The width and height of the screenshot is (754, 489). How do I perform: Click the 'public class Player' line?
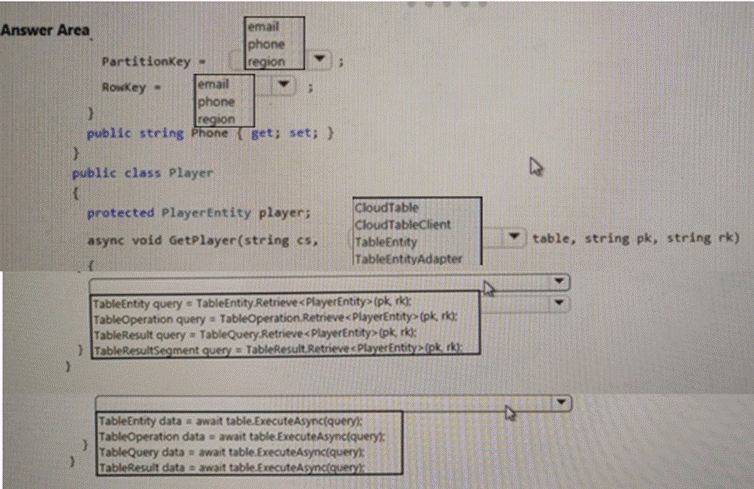(142, 173)
